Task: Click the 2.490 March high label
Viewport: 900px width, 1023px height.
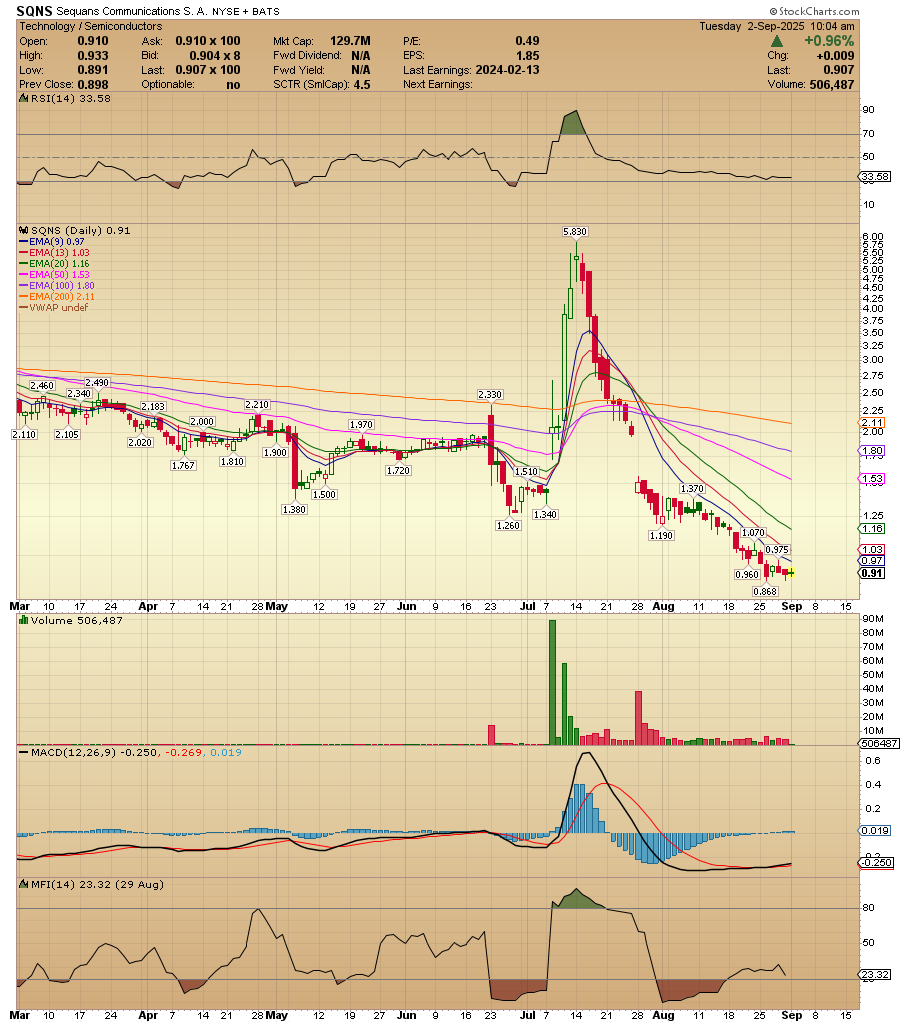Action: pyautogui.click(x=97, y=383)
